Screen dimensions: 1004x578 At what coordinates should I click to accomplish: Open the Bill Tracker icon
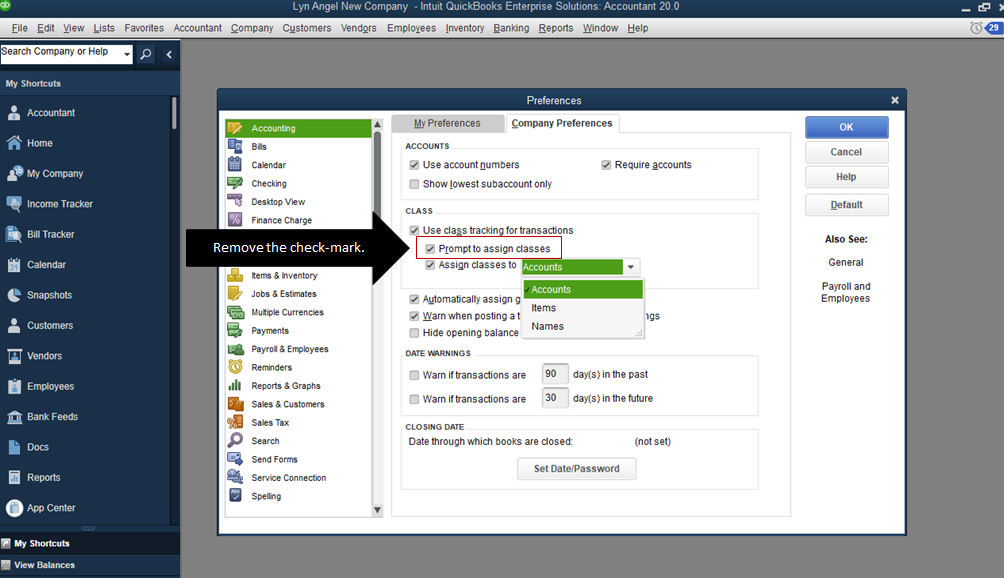click(14, 234)
